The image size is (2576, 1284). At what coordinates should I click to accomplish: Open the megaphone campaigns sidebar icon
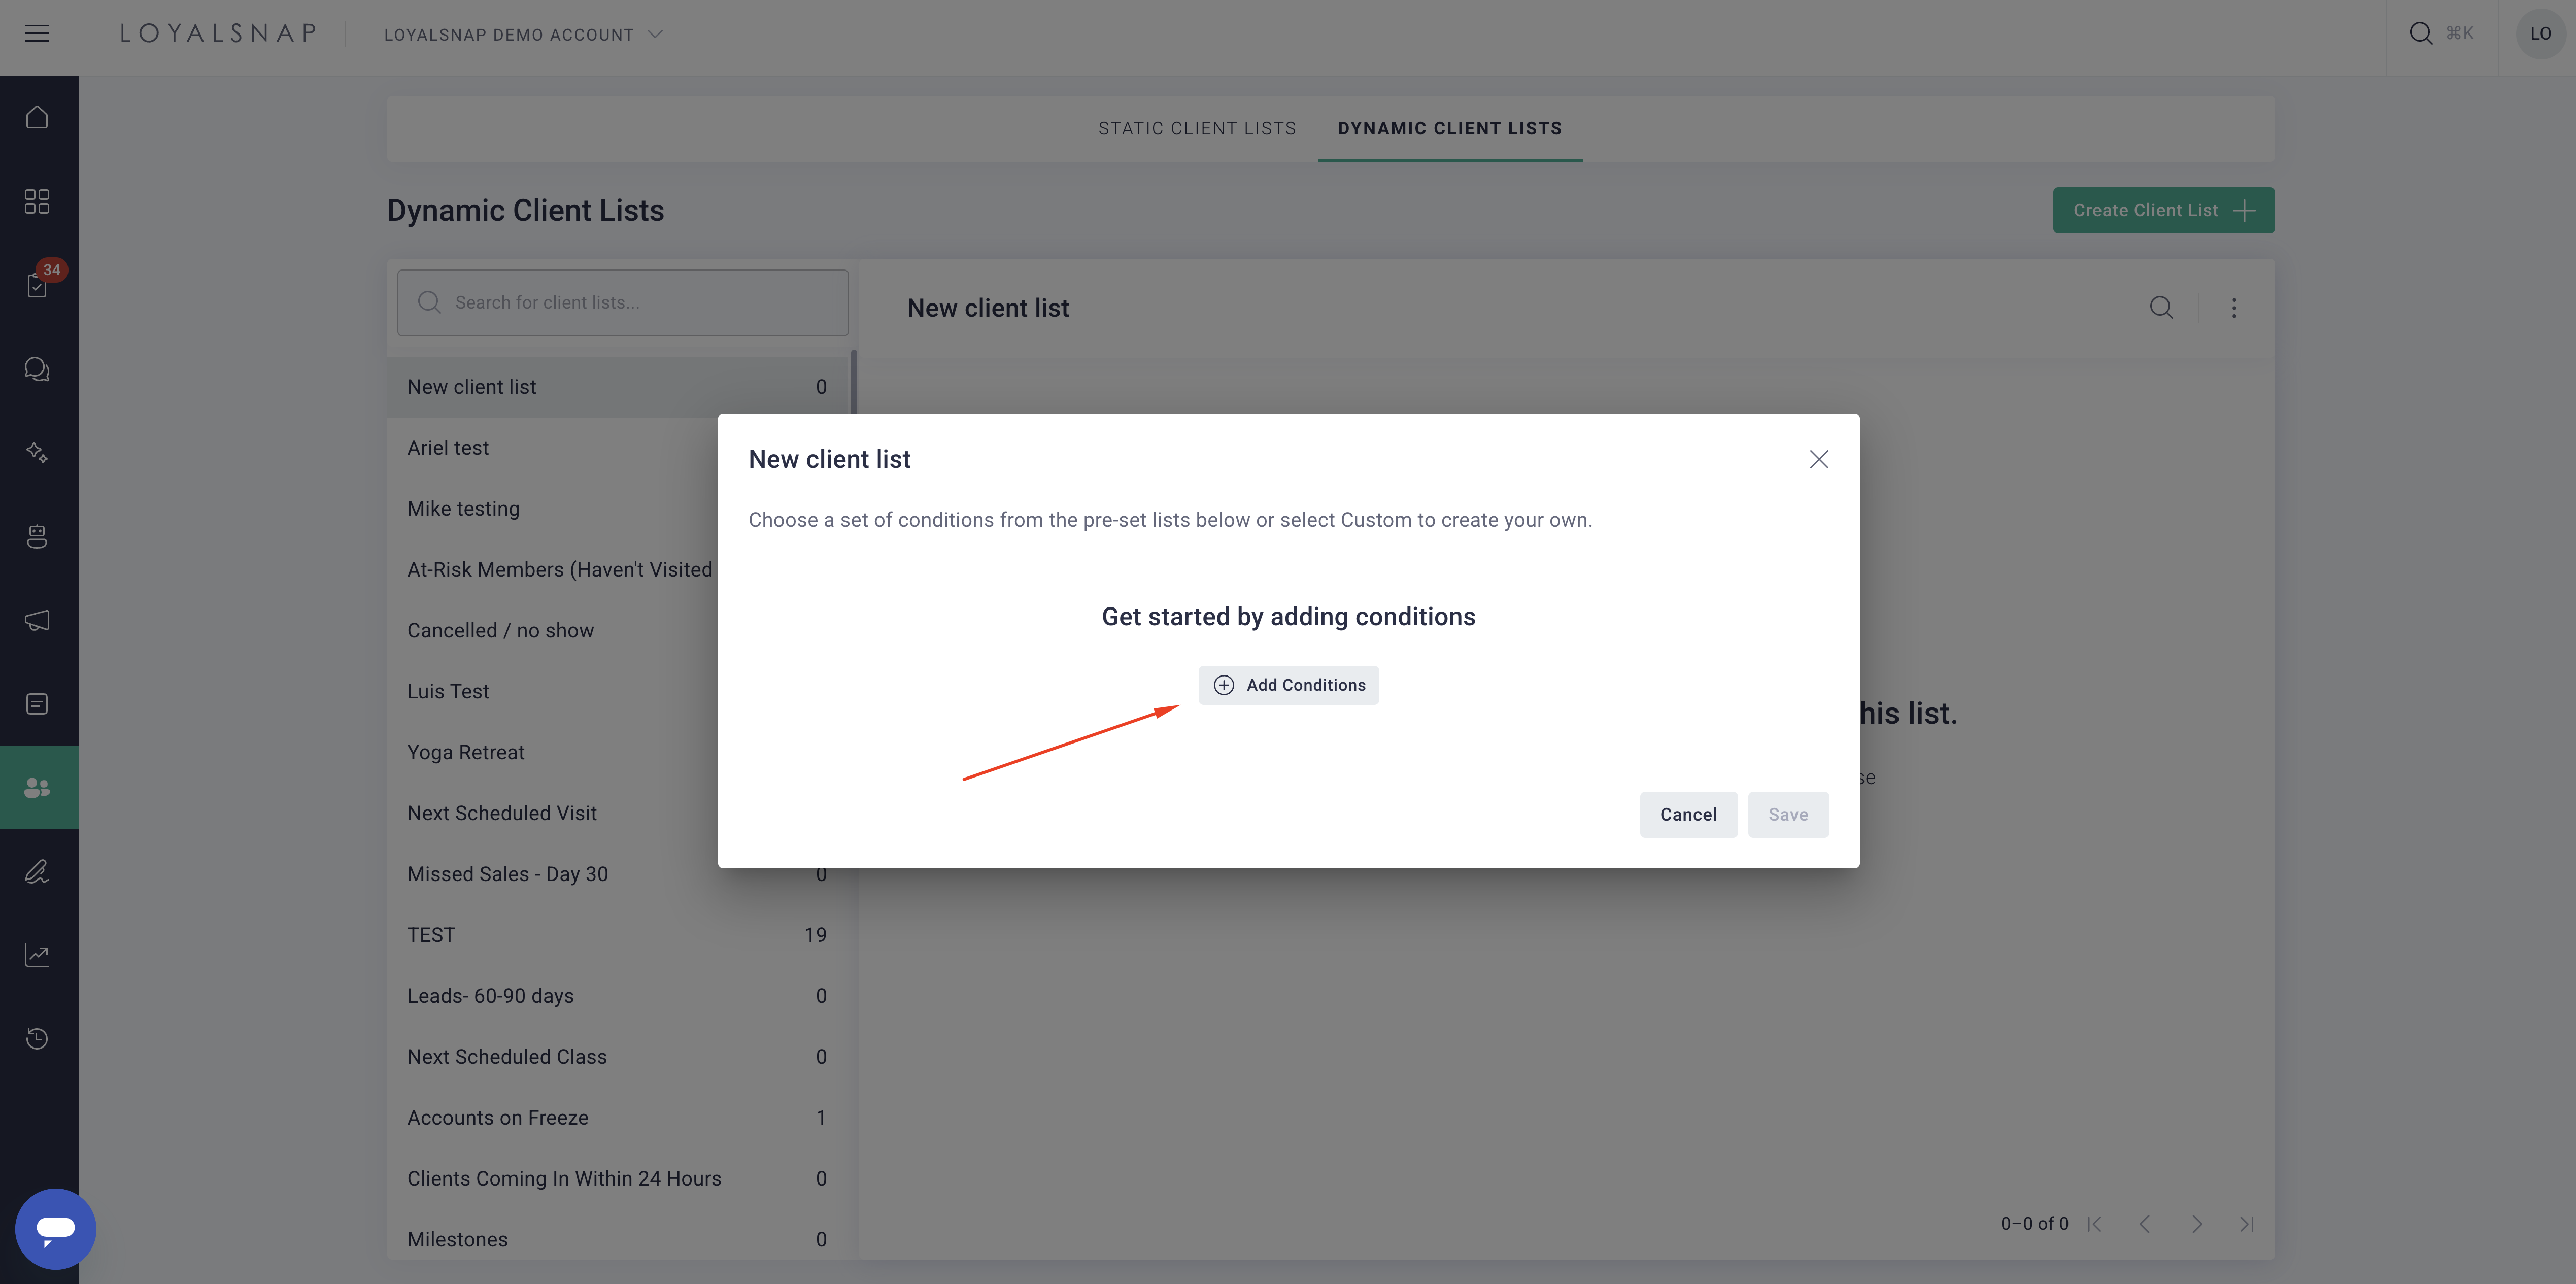click(37, 620)
